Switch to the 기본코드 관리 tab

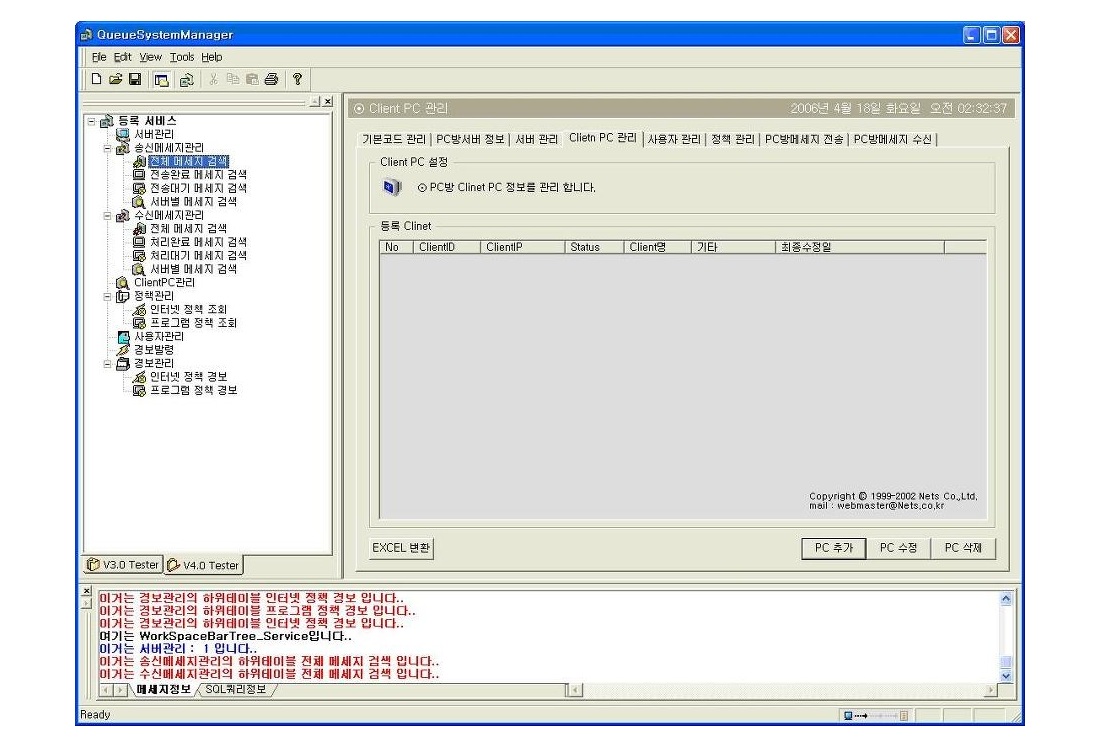click(x=394, y=139)
